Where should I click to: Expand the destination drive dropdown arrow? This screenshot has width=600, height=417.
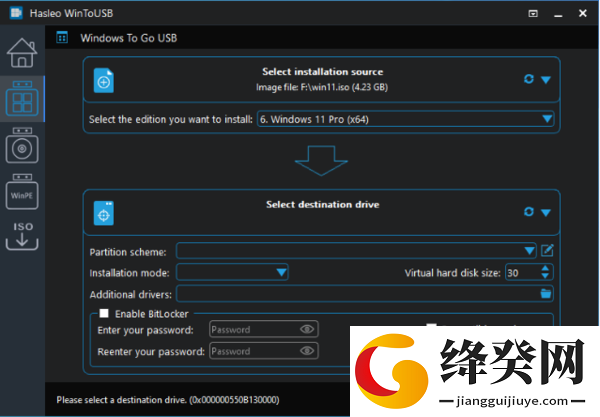coord(546,212)
